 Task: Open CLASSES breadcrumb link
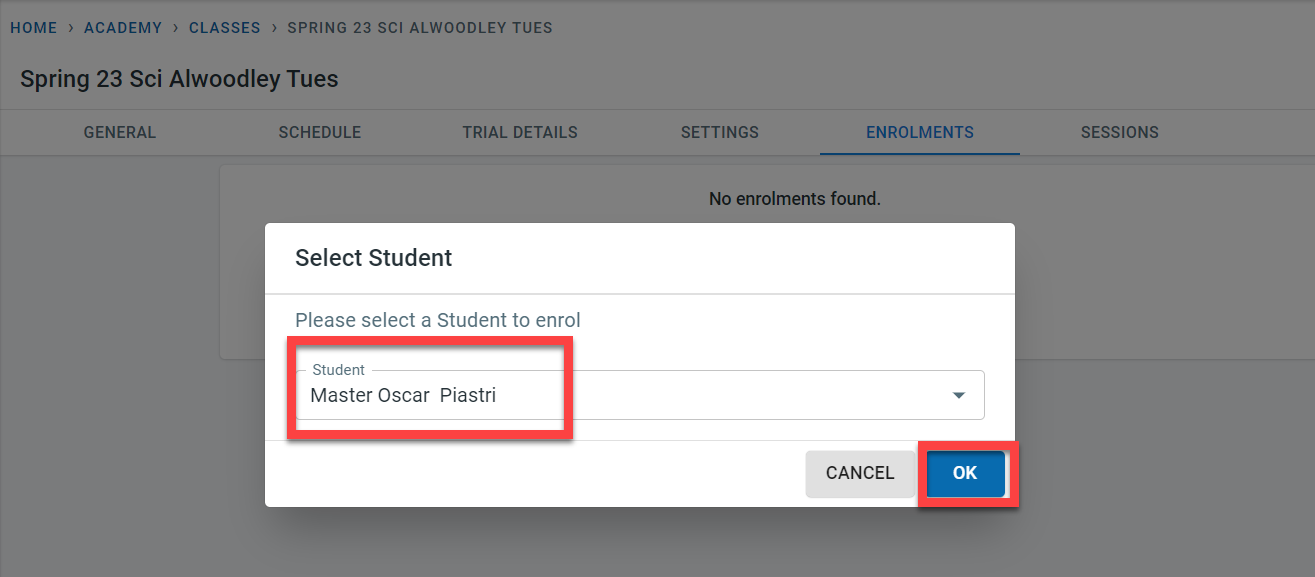pyautogui.click(x=225, y=28)
